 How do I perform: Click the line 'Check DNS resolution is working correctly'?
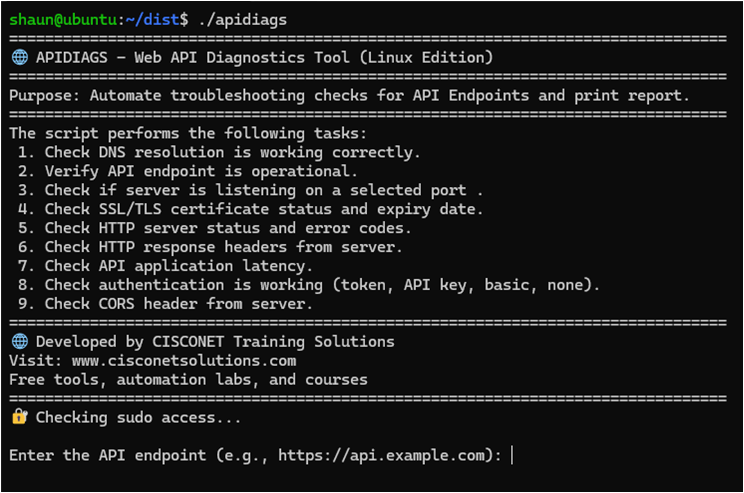click(x=232, y=152)
